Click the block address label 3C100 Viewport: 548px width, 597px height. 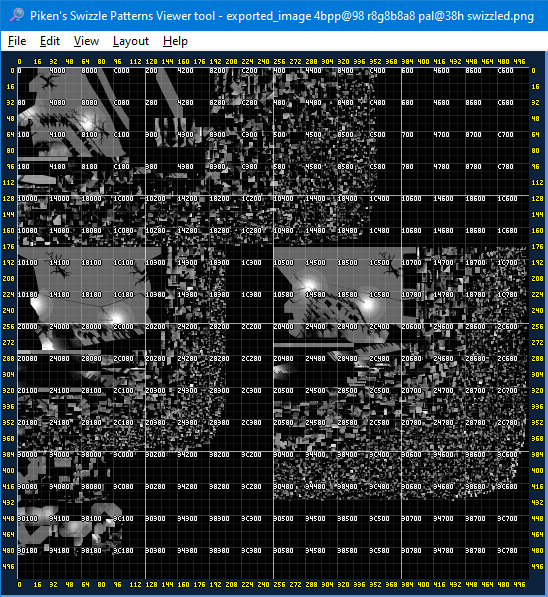point(123,519)
